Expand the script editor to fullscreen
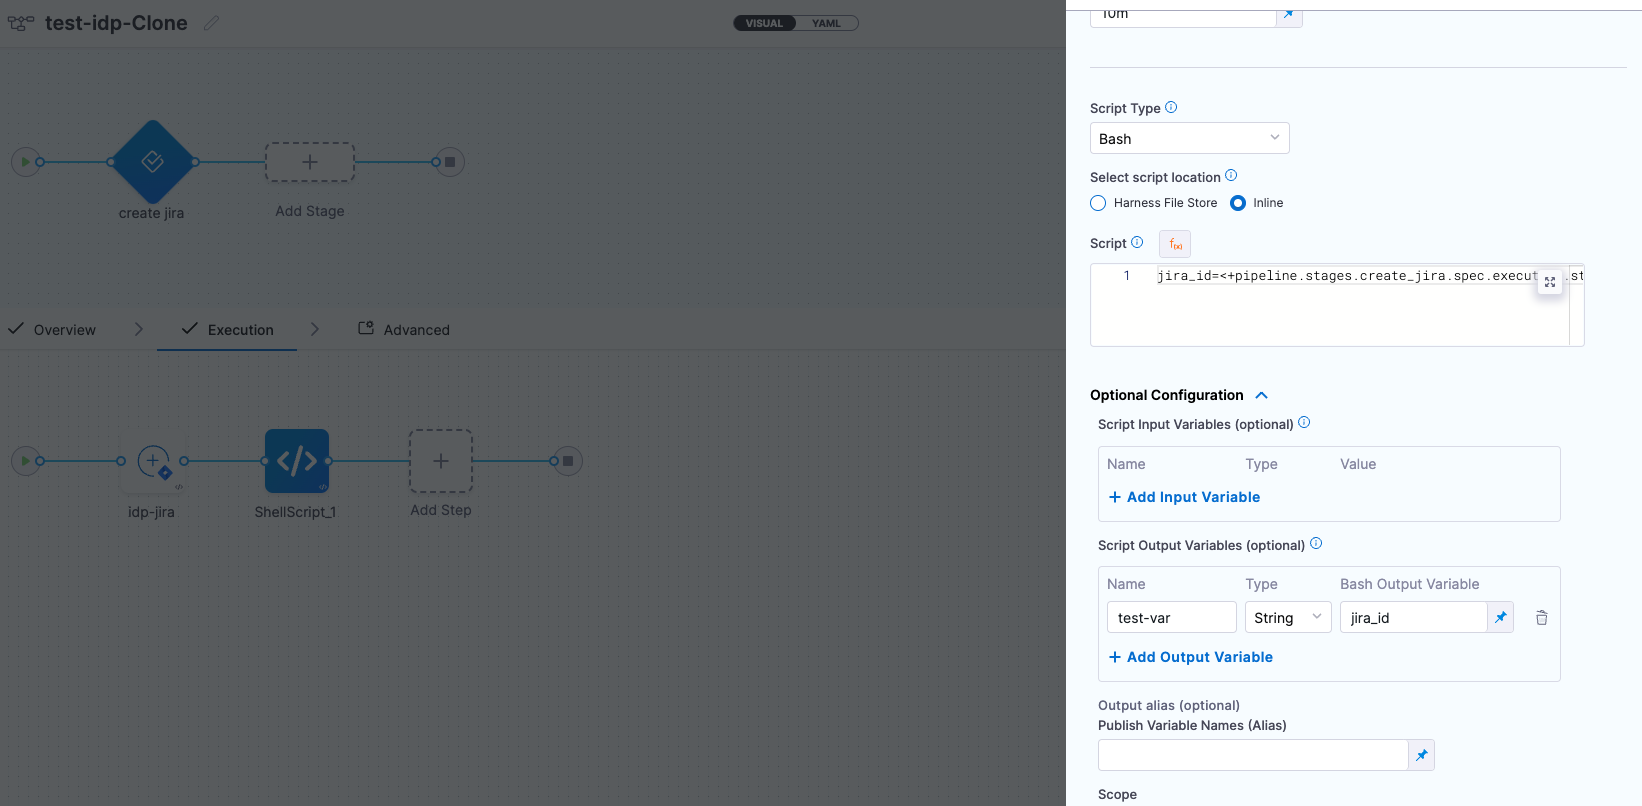 click(1550, 282)
